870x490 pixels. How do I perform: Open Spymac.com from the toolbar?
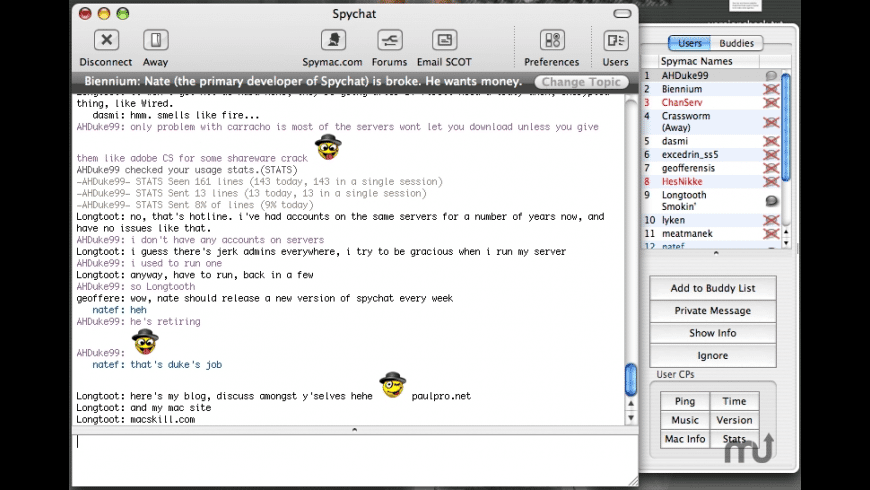click(x=333, y=41)
